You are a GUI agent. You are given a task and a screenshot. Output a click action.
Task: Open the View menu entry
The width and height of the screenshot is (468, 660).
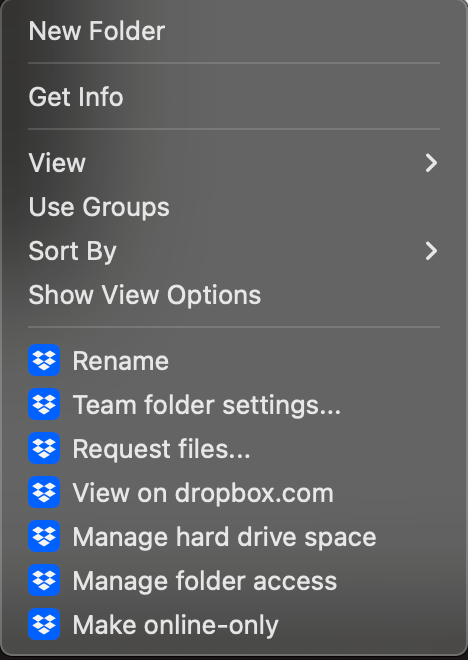point(234,163)
